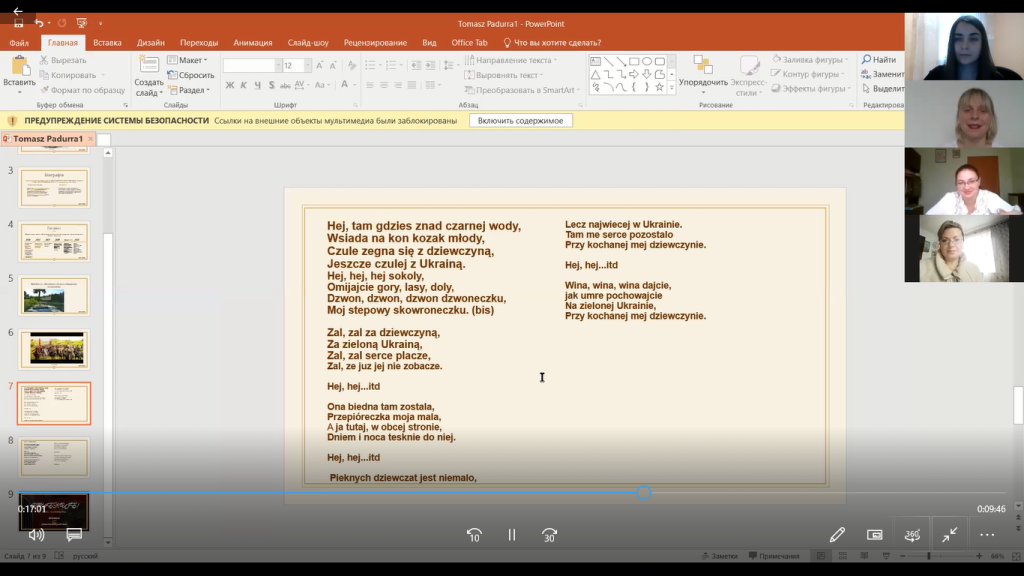The height and width of the screenshot is (576, 1024).
Task: Open the Рецензирование tab
Action: pos(376,42)
